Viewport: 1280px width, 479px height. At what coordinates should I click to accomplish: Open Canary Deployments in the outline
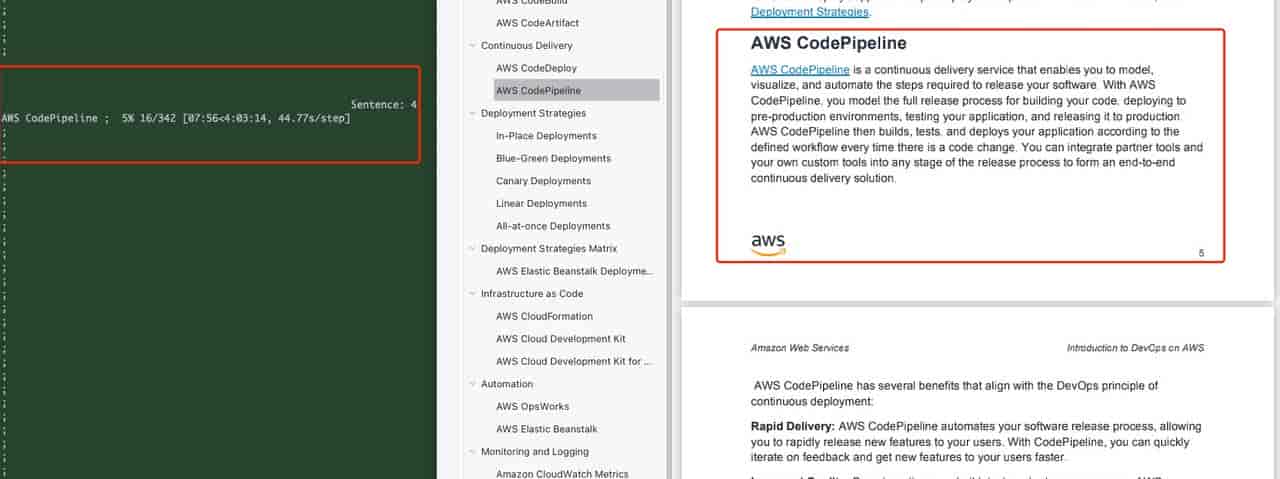pos(543,181)
